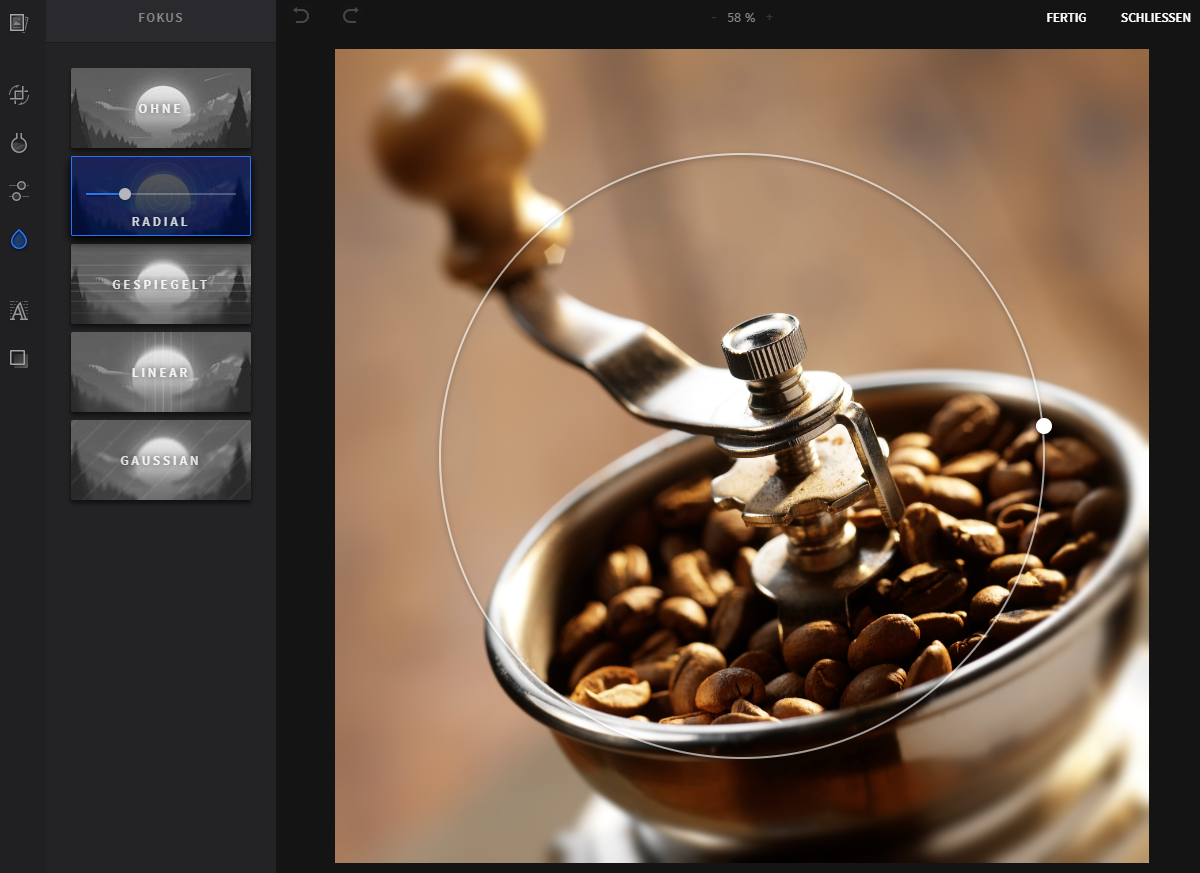The height and width of the screenshot is (873, 1200).
Task: Select the focus droplet tool
Action: click(x=18, y=239)
